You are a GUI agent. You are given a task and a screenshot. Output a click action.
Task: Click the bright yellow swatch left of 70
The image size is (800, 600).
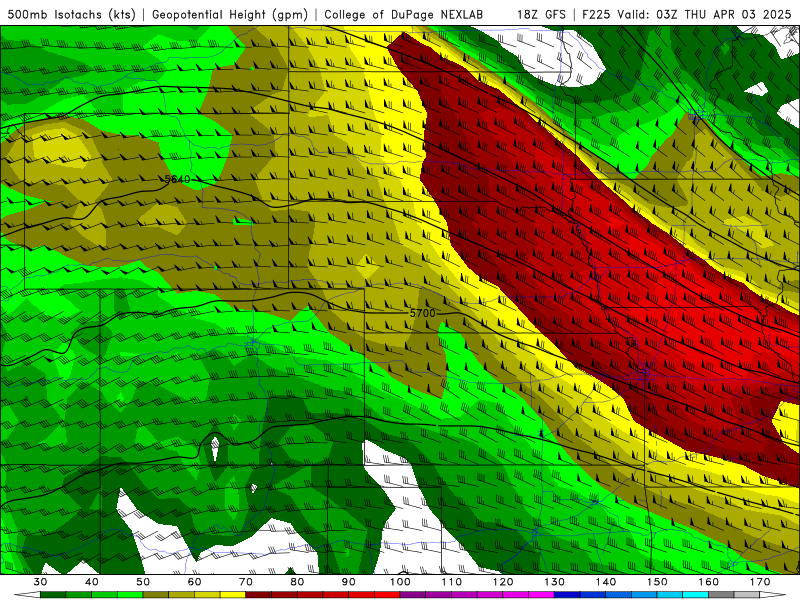[233, 595]
